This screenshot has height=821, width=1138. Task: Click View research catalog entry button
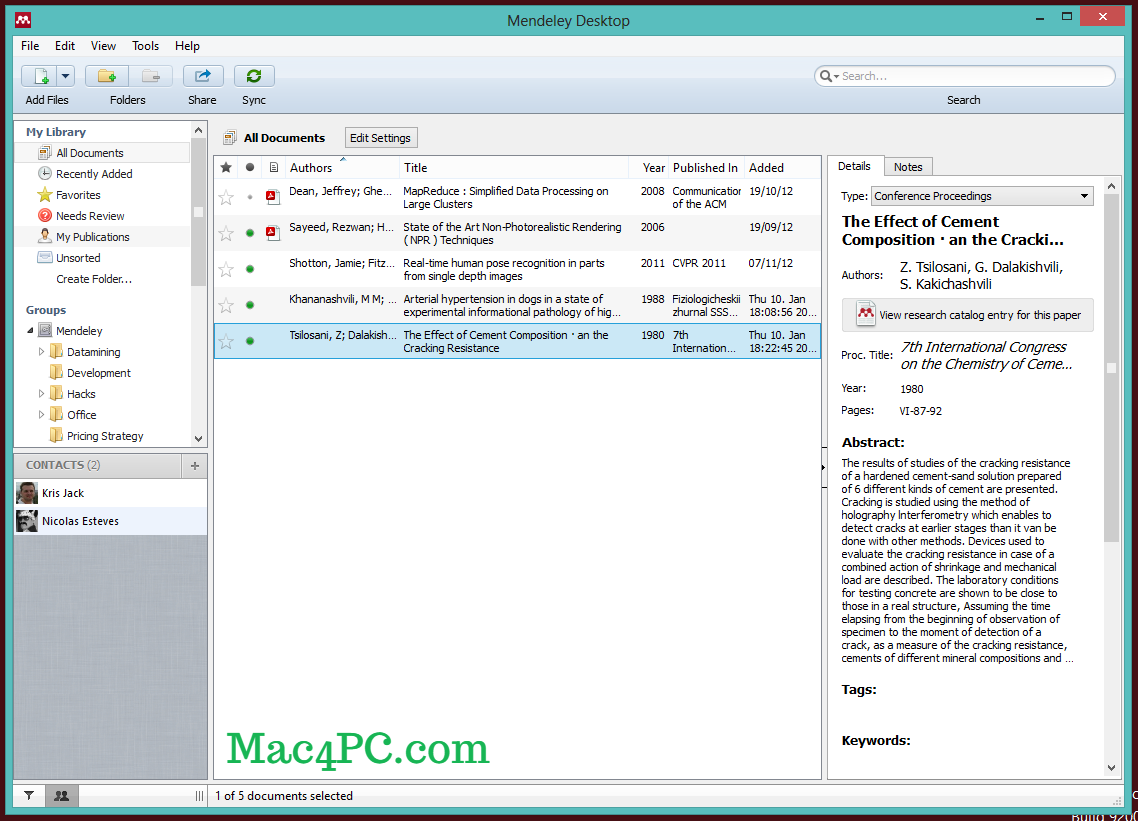coord(967,315)
